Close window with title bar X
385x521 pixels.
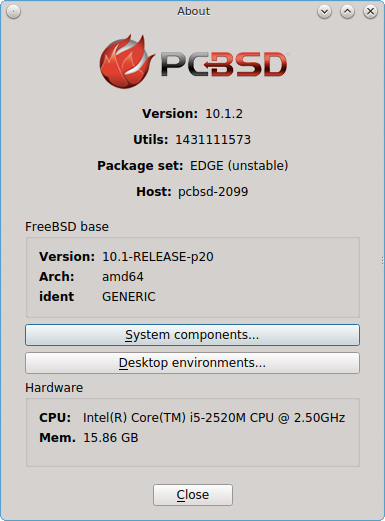click(370, 12)
